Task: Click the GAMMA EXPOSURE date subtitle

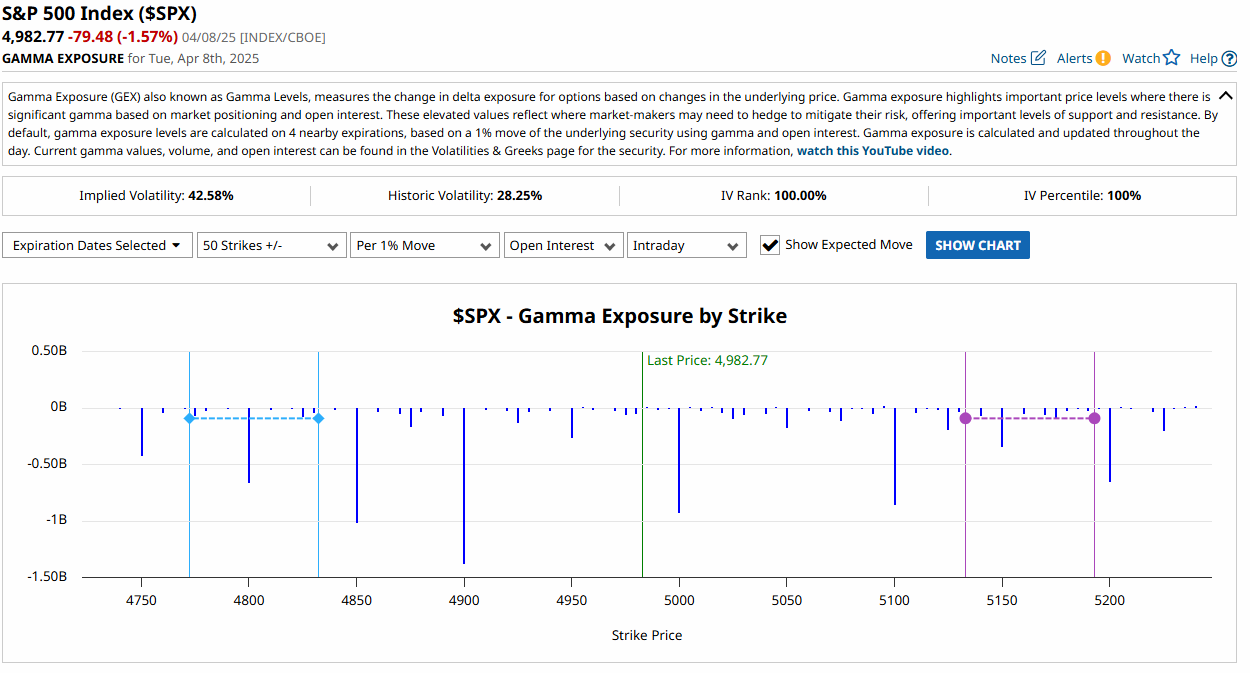Action: tap(131, 58)
